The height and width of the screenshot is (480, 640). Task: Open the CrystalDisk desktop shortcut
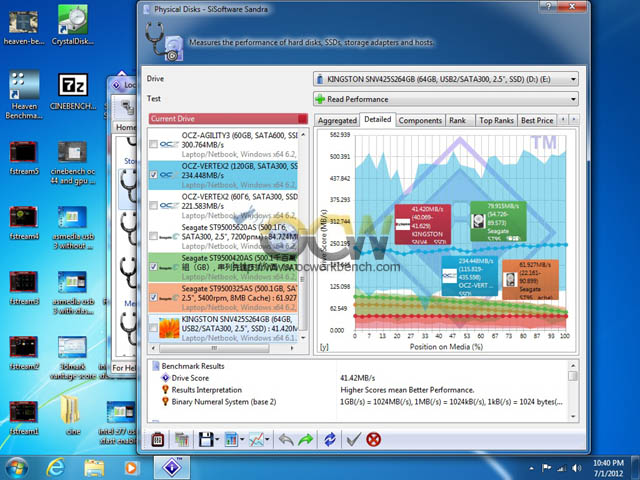point(73,24)
